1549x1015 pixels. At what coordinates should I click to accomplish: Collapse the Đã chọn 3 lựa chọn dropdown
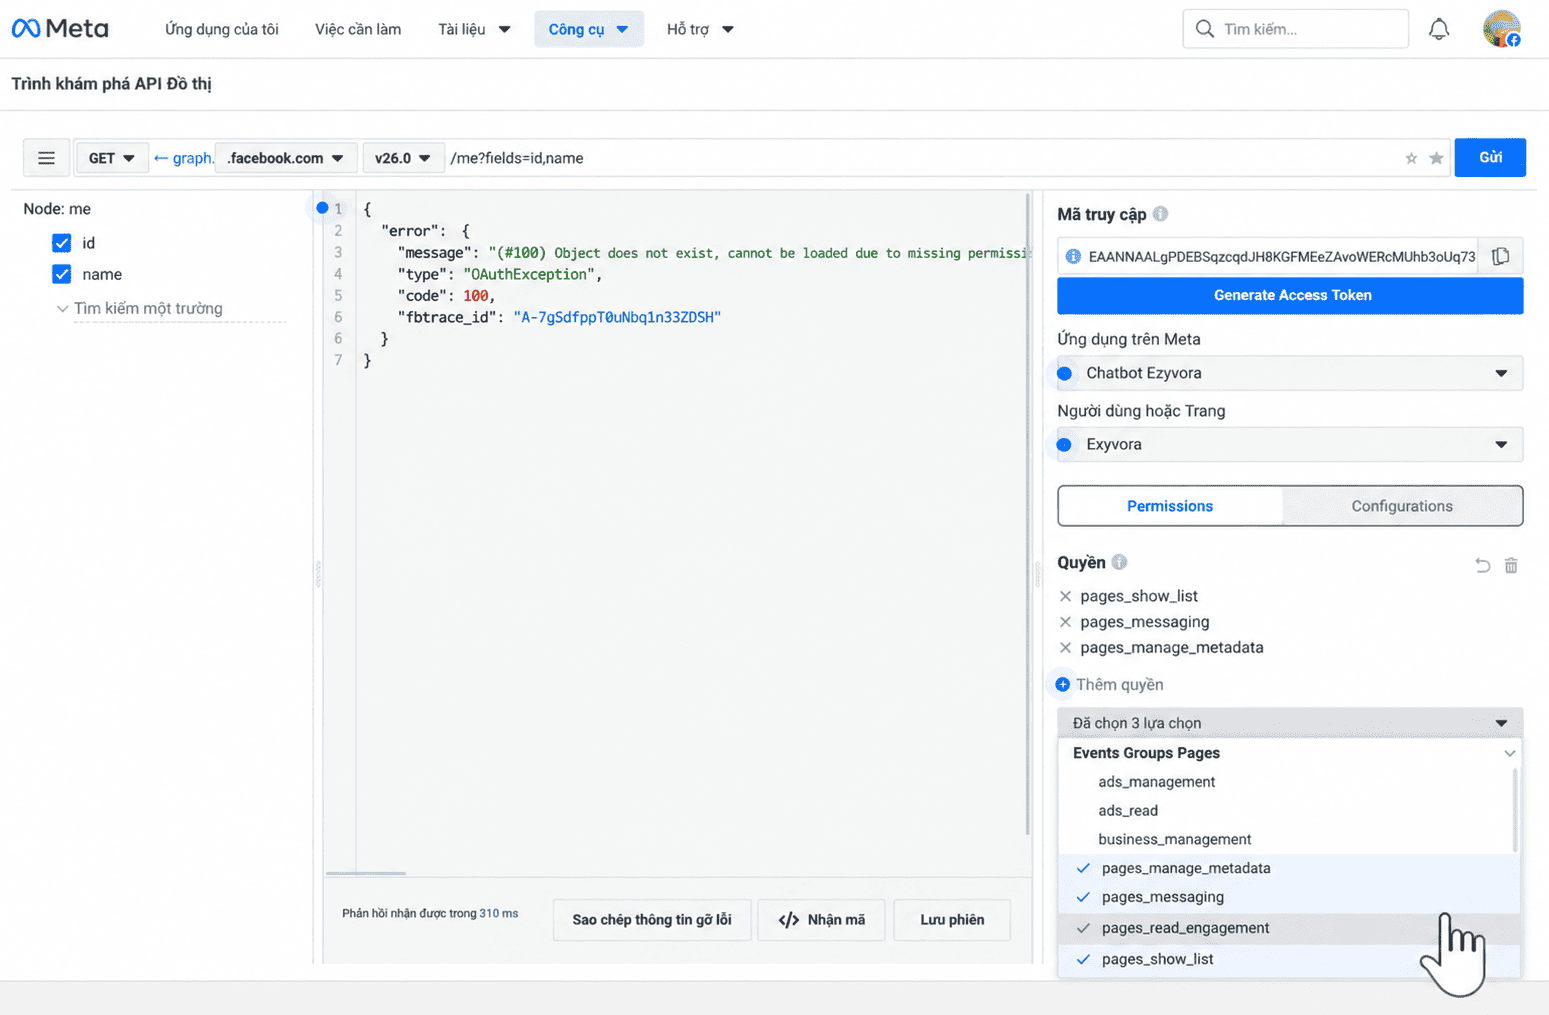(x=1290, y=723)
